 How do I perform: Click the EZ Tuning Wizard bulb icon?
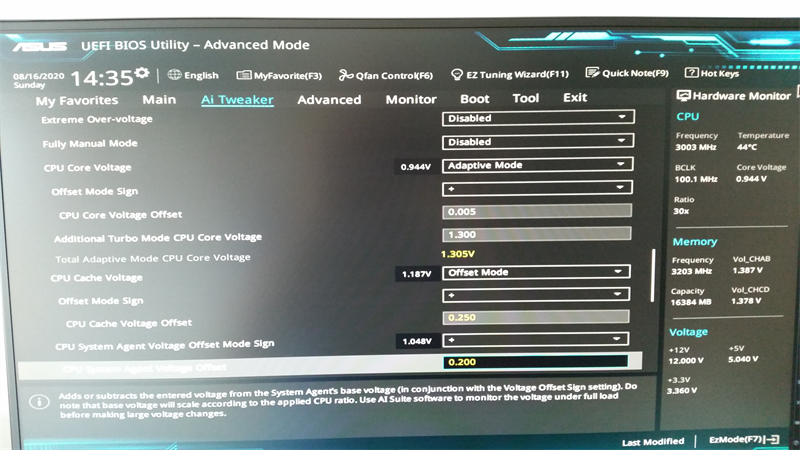(x=457, y=74)
